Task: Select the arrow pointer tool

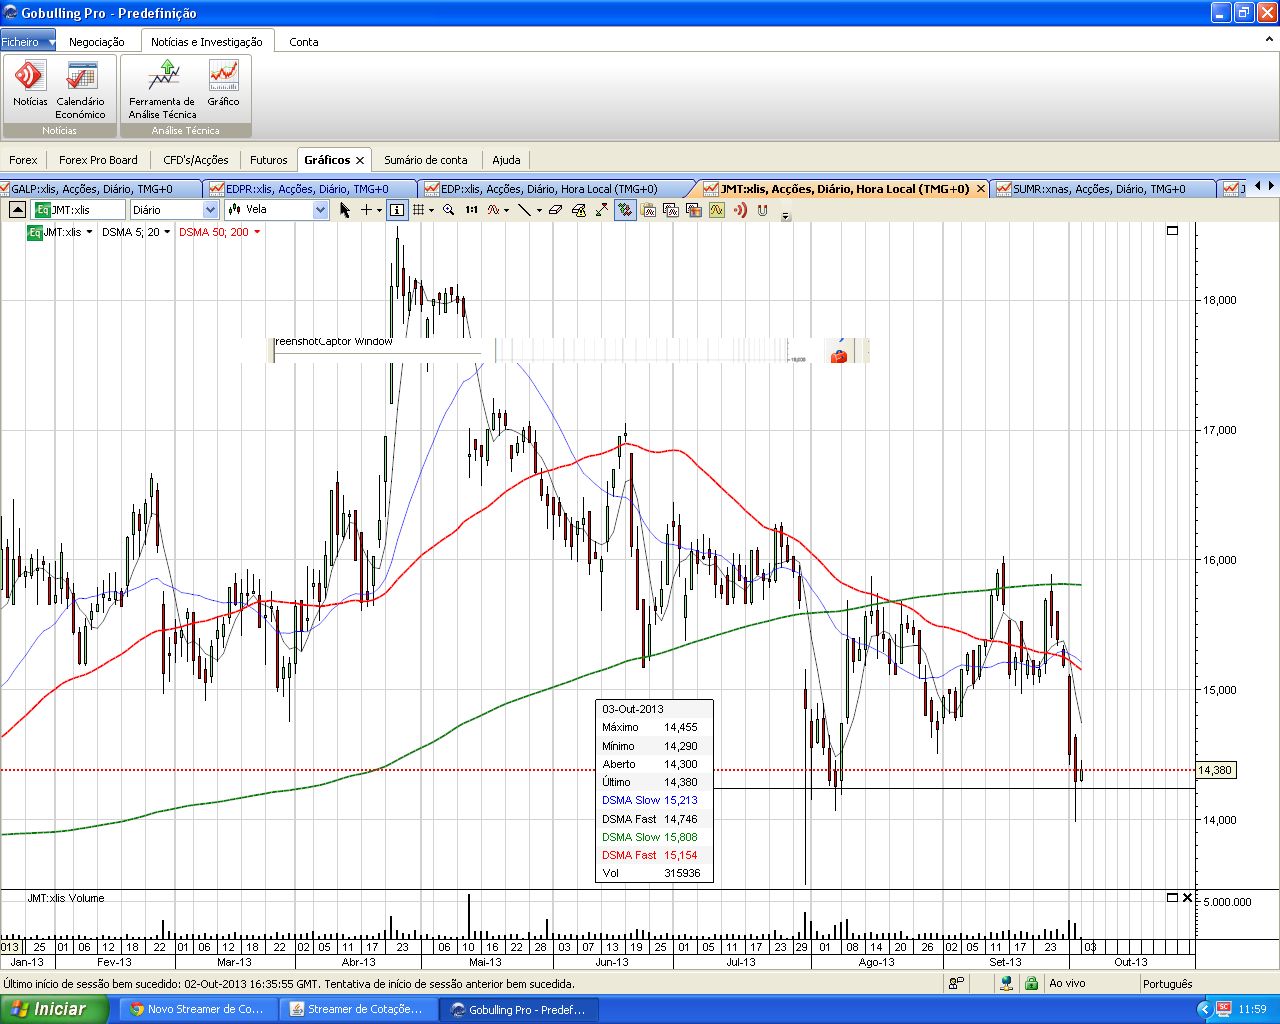Action: [x=345, y=210]
